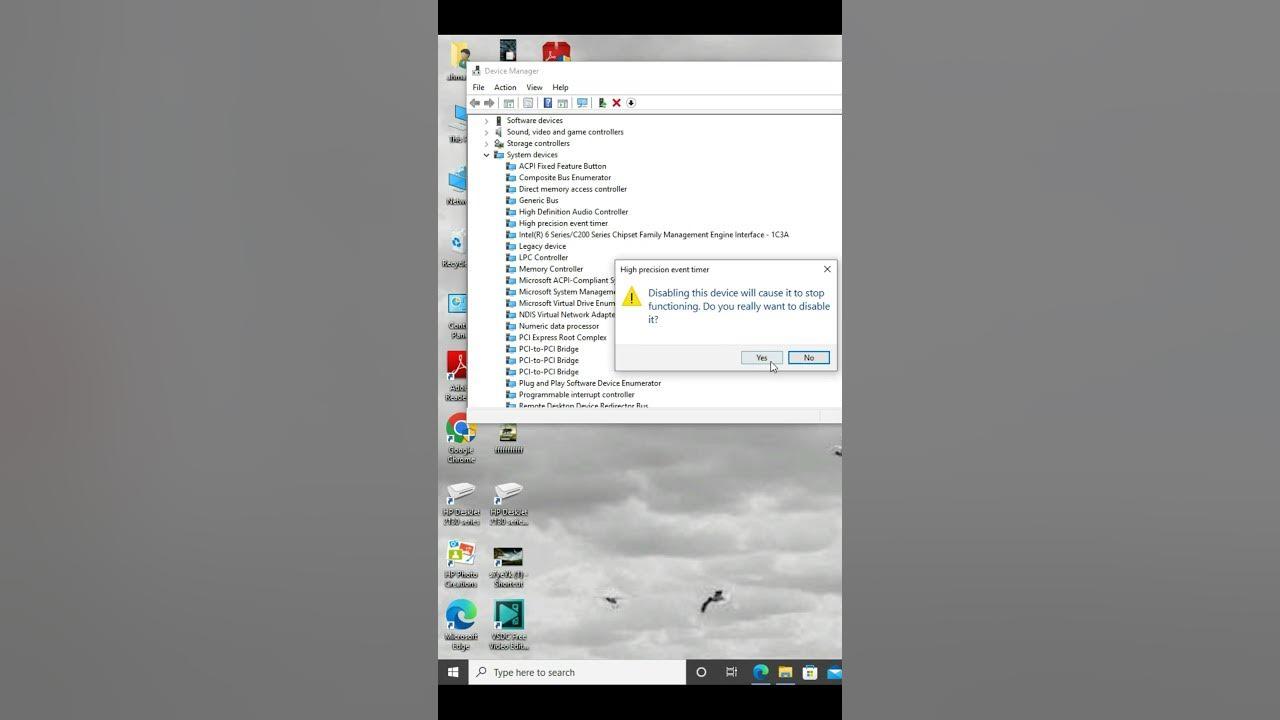The height and width of the screenshot is (720, 1280).
Task: Close the High precision event timer dialog
Action: pyautogui.click(x=827, y=269)
